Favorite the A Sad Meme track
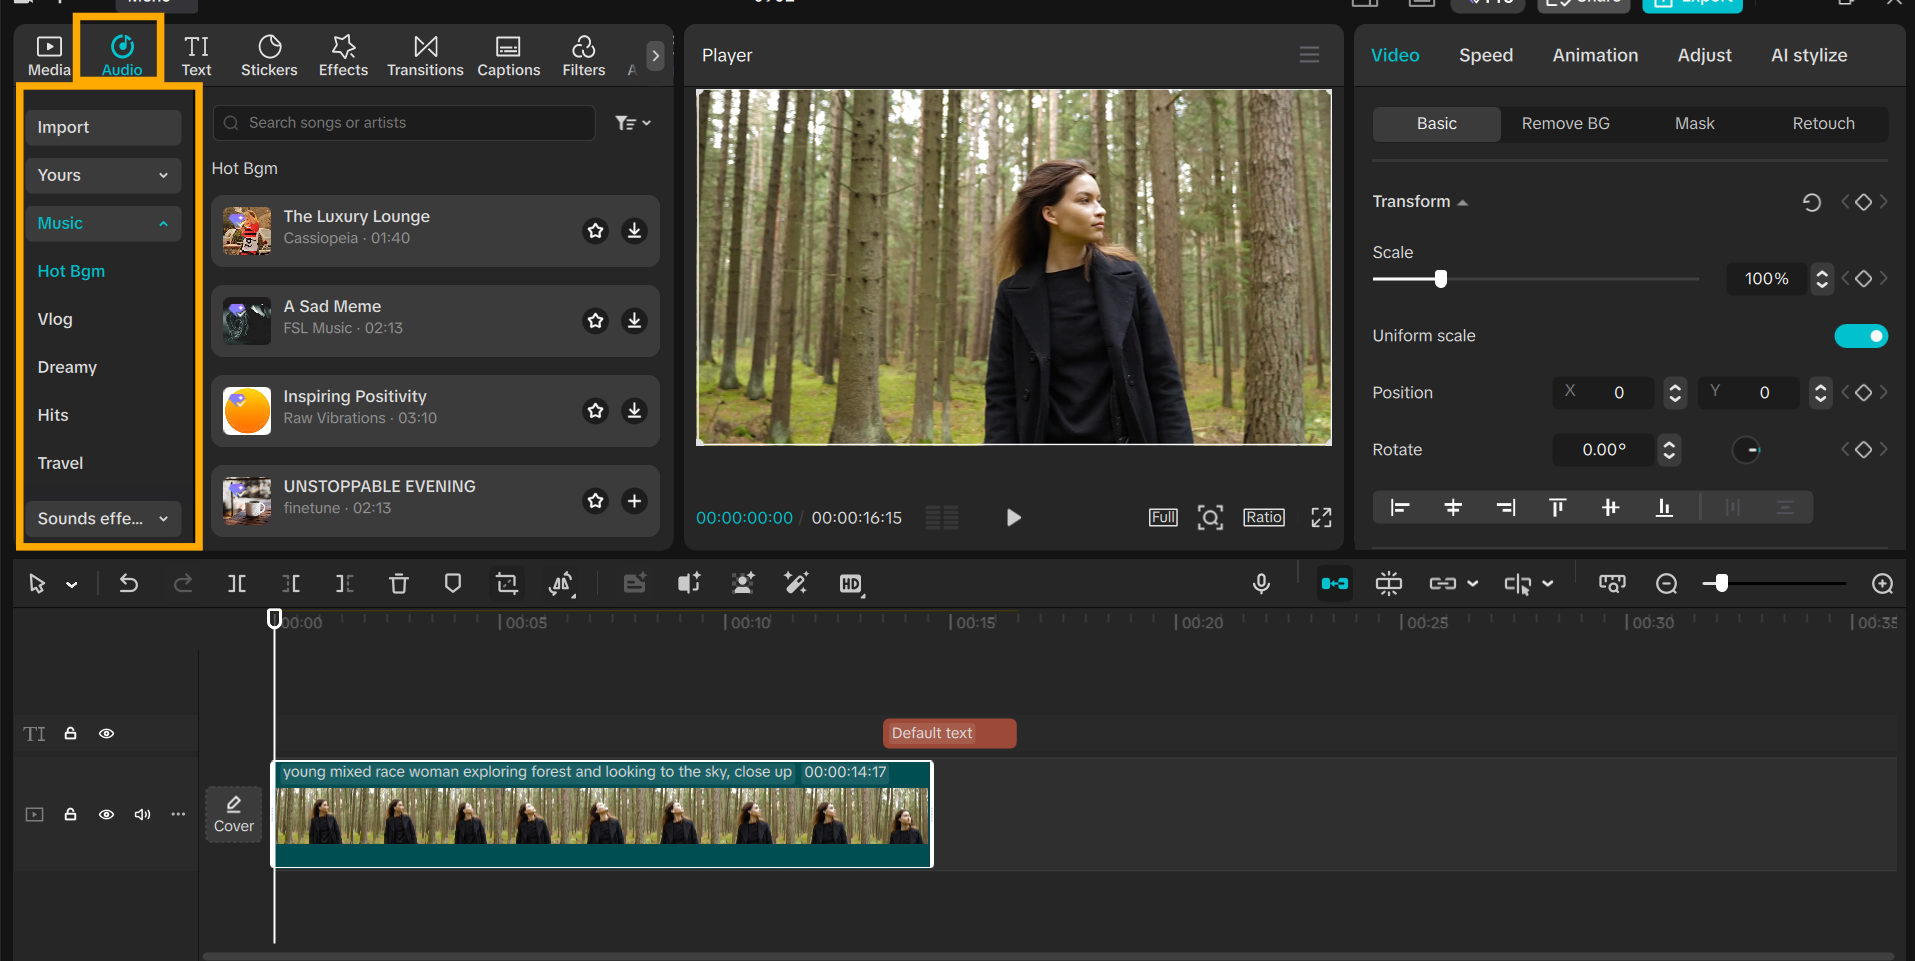1915x961 pixels. (x=596, y=321)
